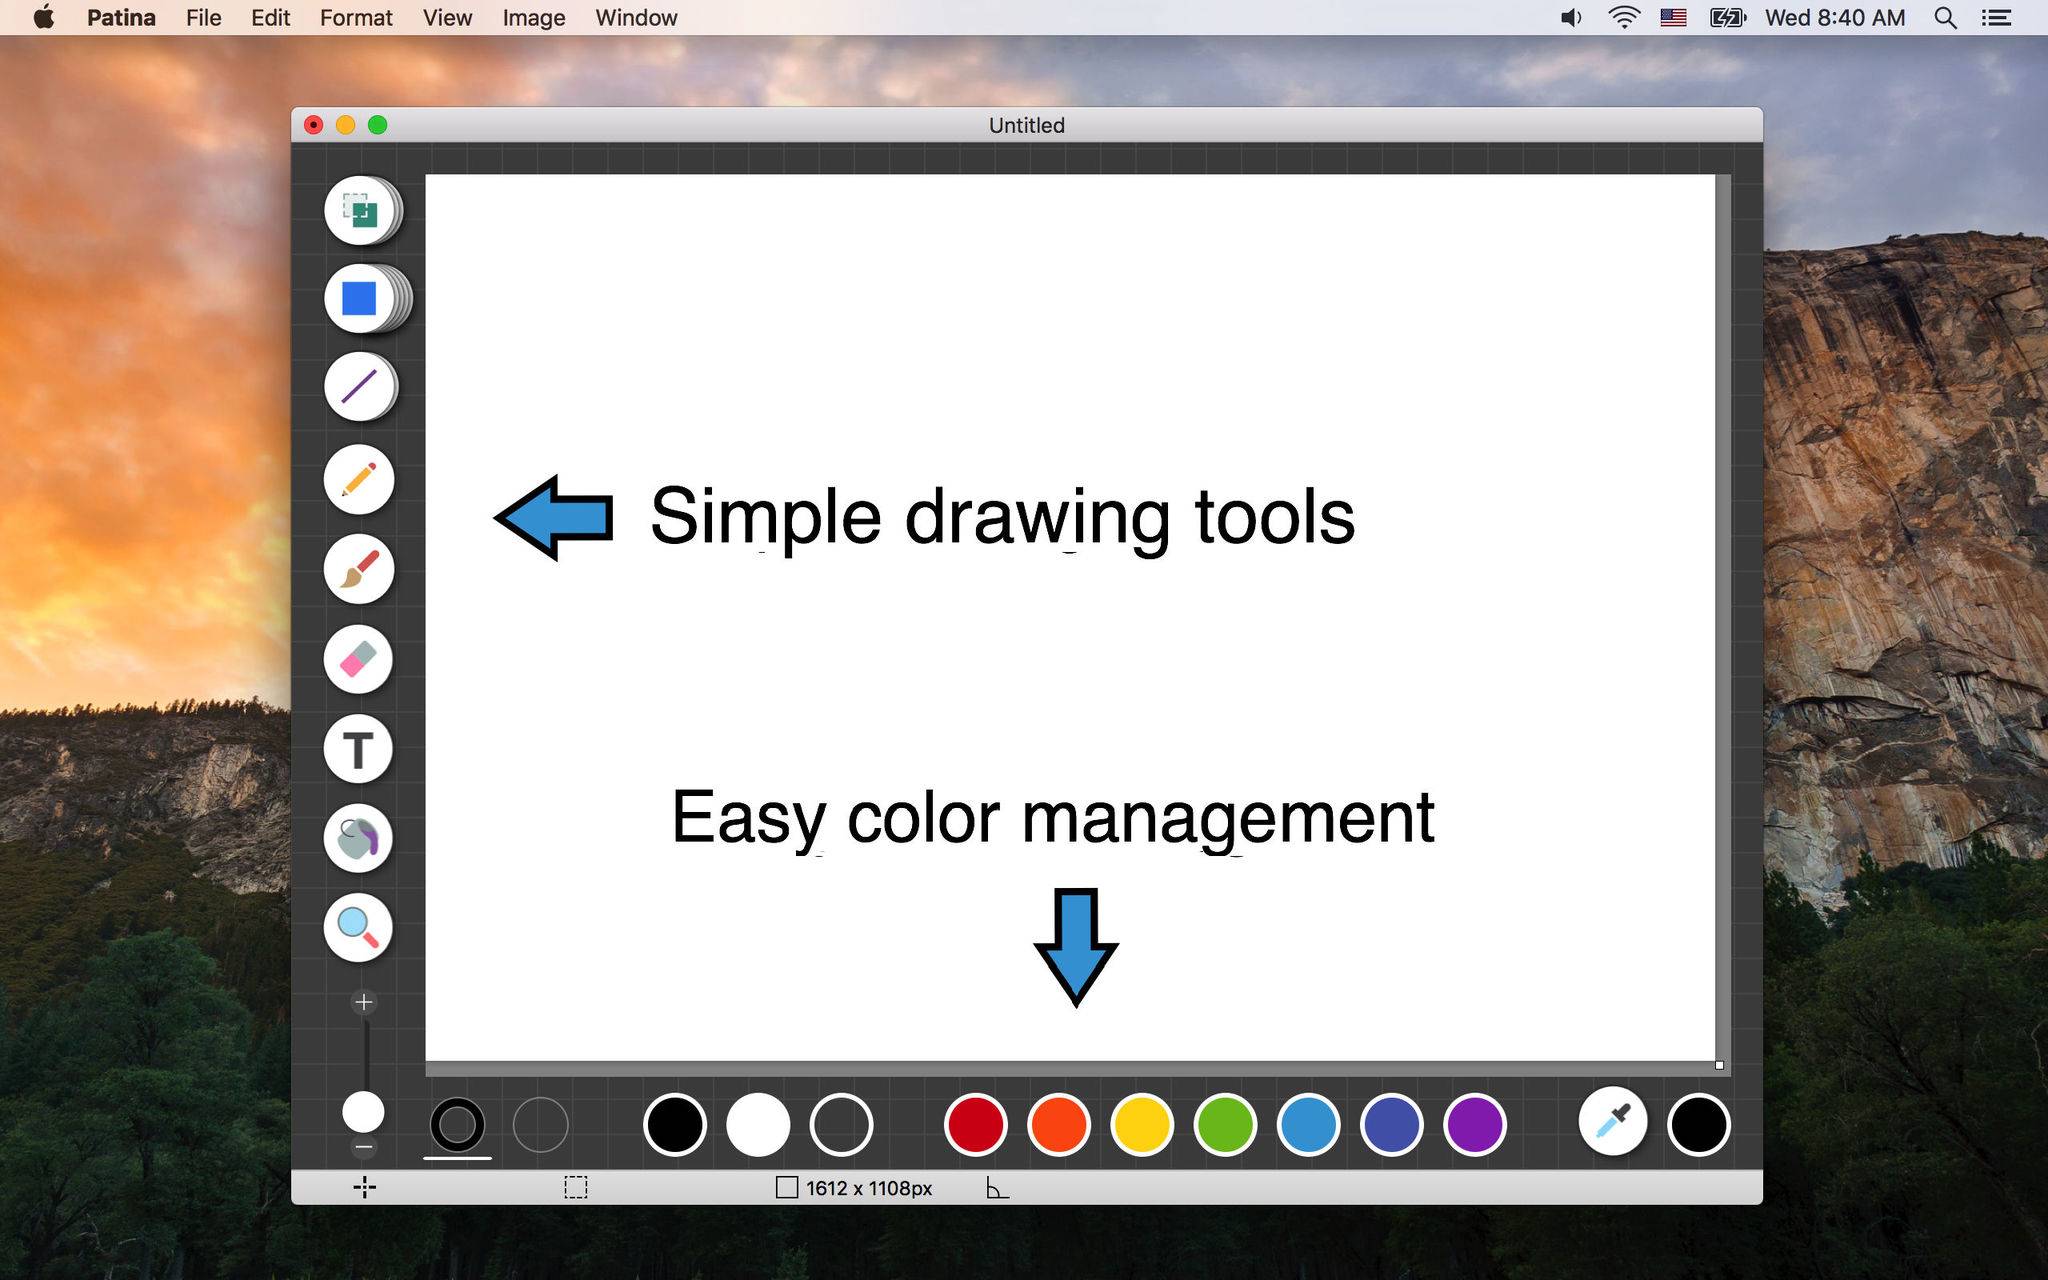Increase brush size with plus button
Screen dimensions: 2048x1280
pyautogui.click(x=364, y=1002)
